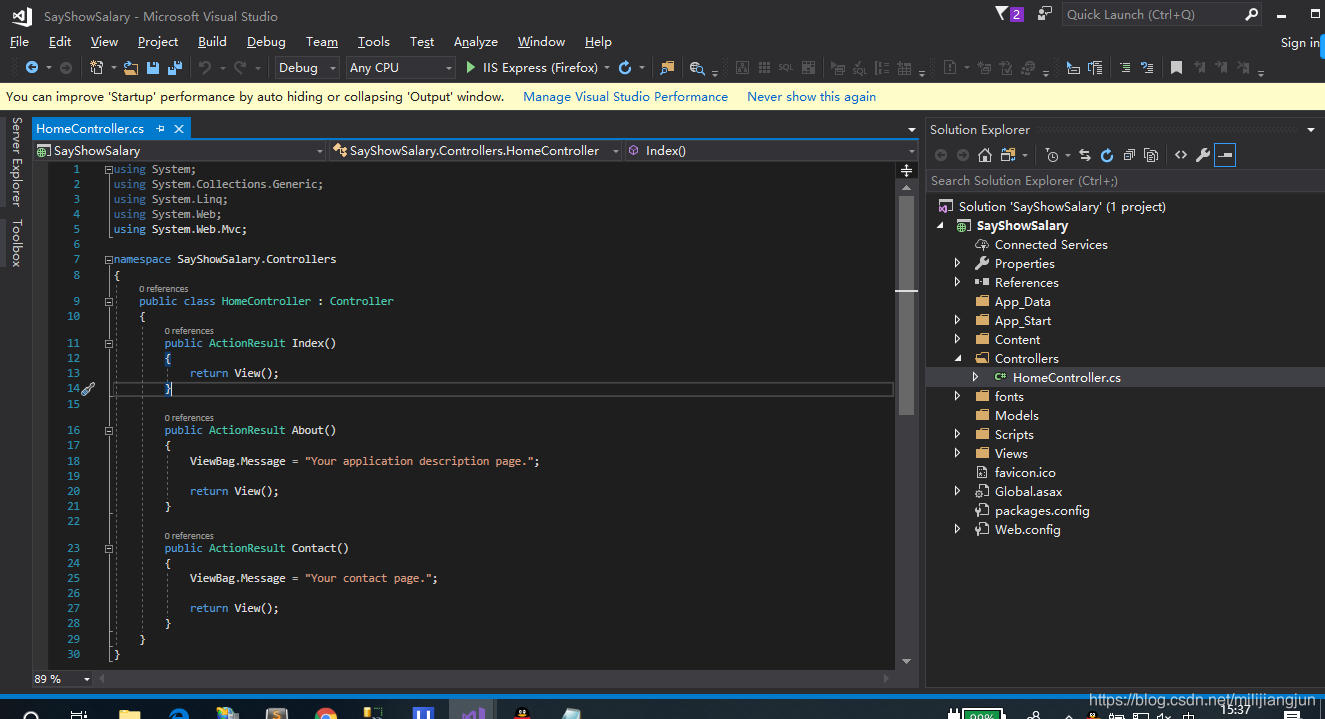
Task: Click the browser Refresh toolbar icon
Action: point(625,68)
